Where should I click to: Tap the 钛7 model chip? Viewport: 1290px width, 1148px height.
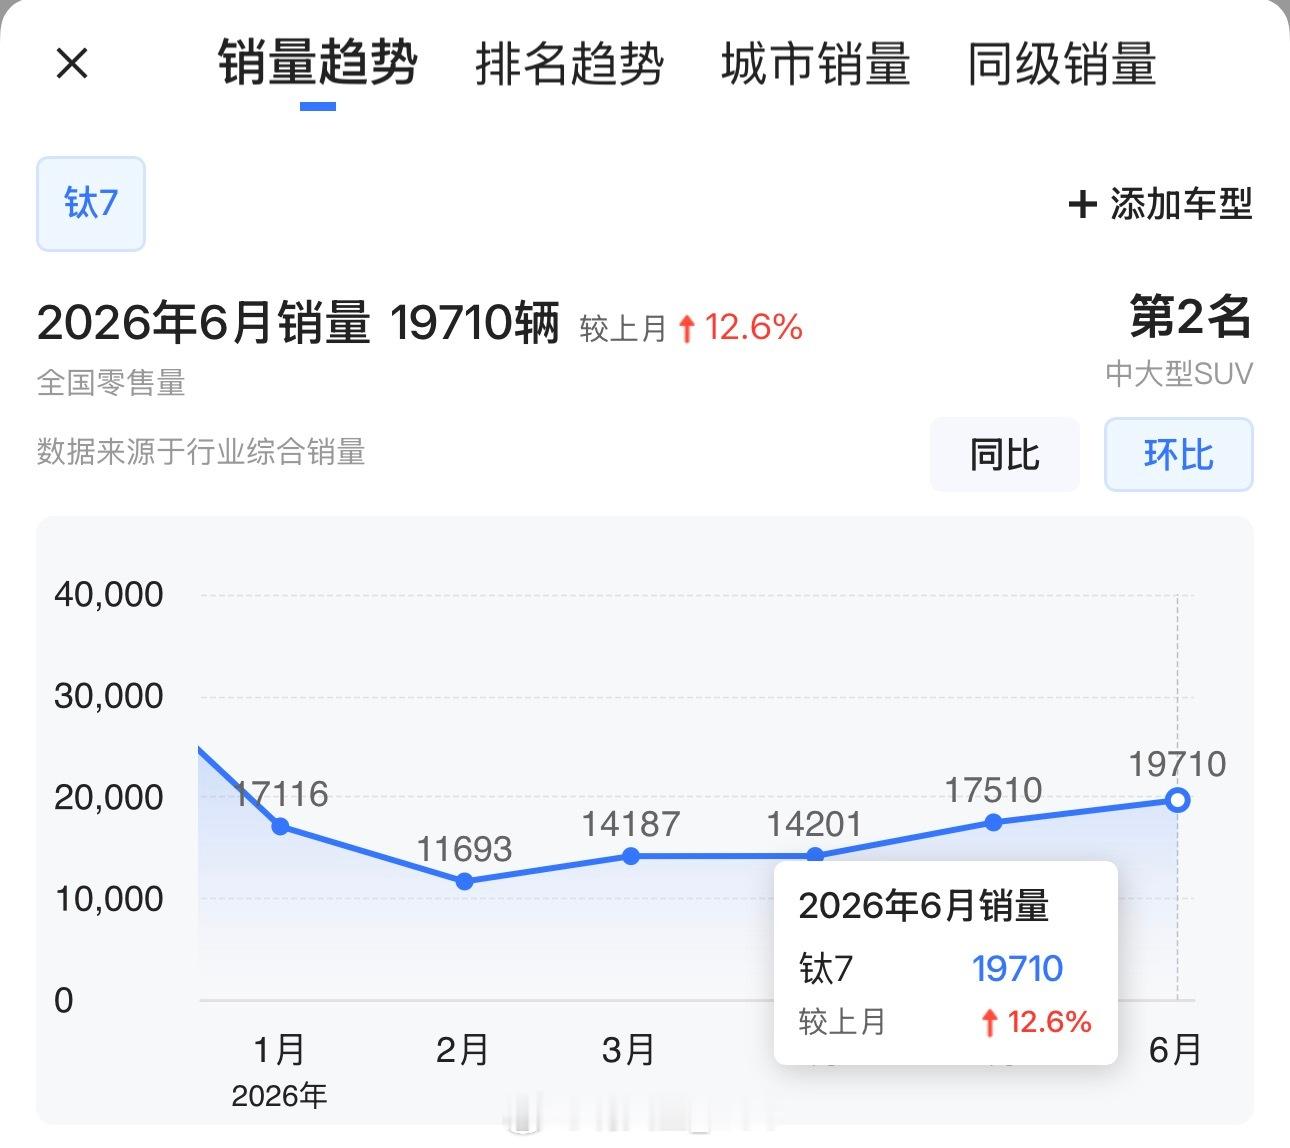[x=91, y=203]
